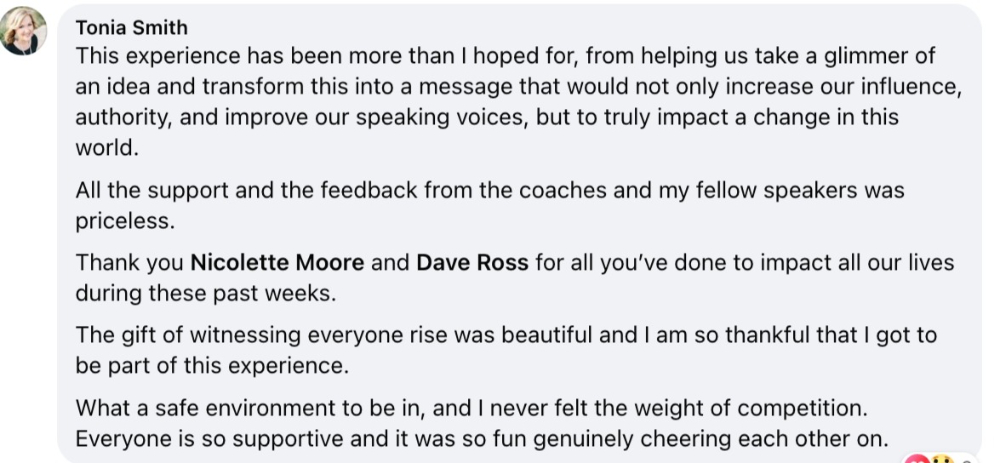This screenshot has height=463, width=1000.
Task: Click 'authority, and improve our speaking voices' line
Action: [487, 118]
